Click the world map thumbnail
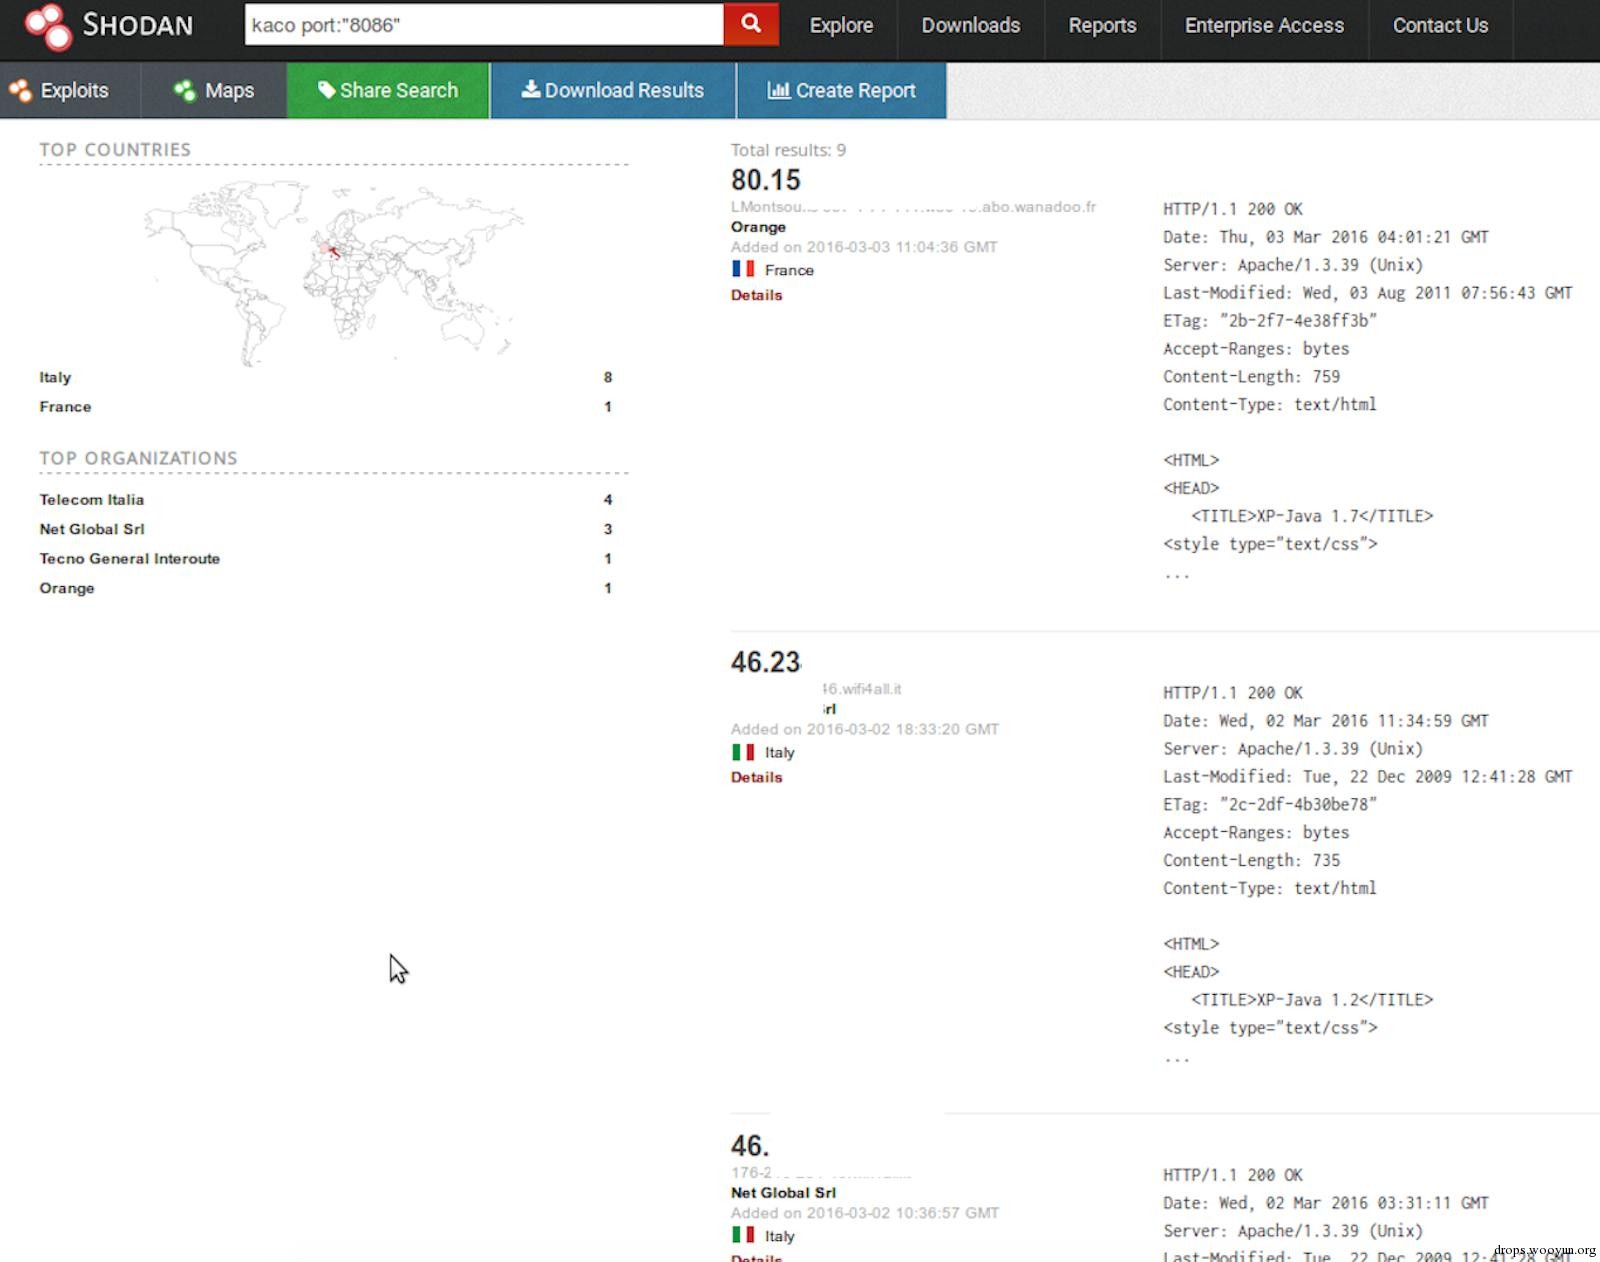1600x1262 pixels. 330,270
